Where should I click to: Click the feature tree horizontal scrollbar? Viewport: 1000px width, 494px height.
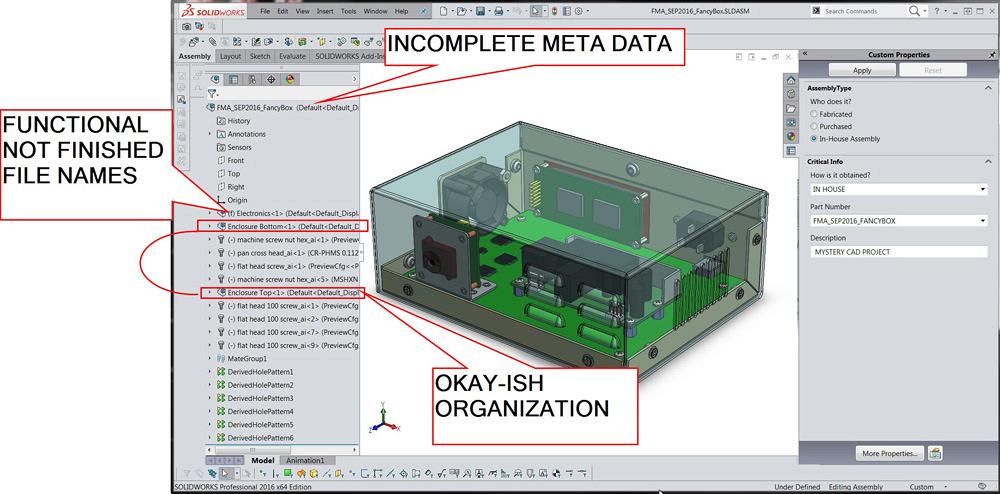click(x=281, y=451)
